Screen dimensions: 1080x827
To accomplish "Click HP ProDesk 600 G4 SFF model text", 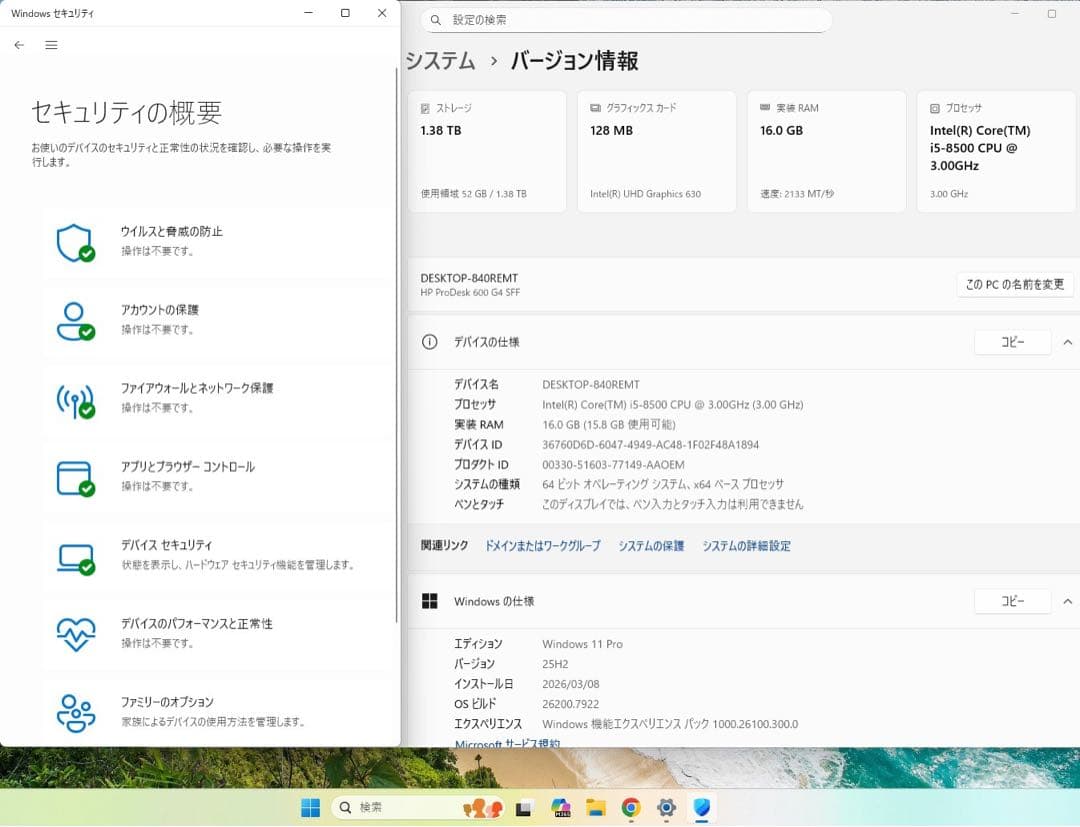I will (470, 293).
